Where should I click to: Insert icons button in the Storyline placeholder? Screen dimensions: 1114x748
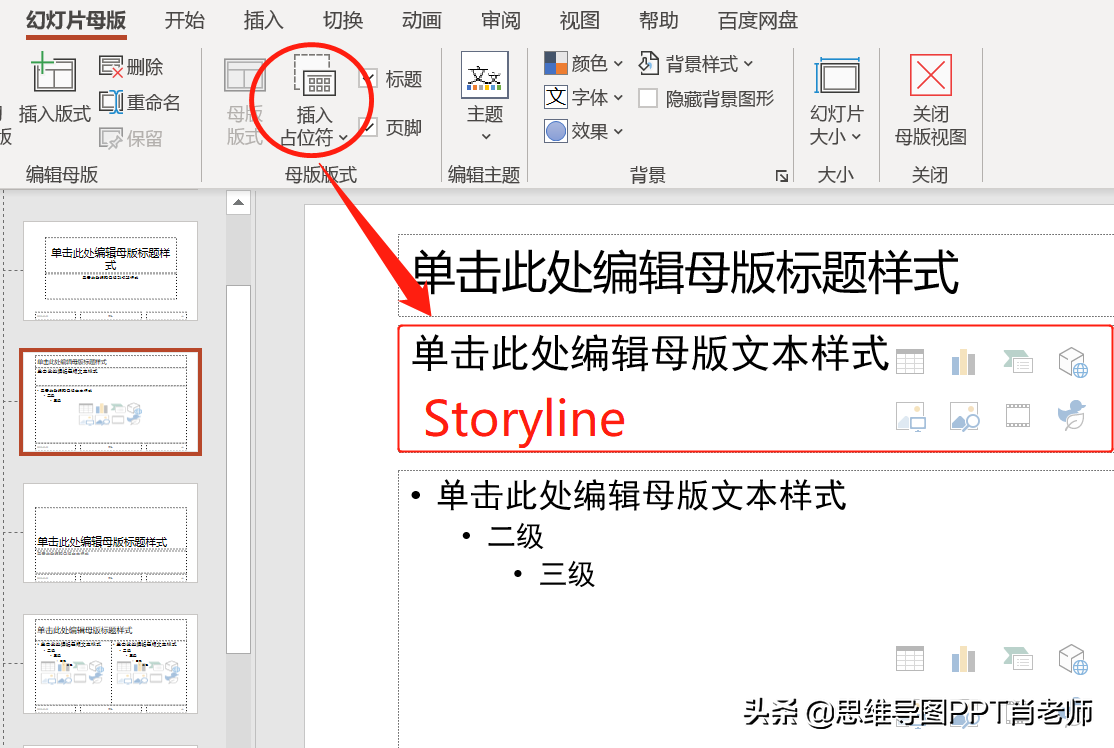pyautogui.click(x=1072, y=414)
